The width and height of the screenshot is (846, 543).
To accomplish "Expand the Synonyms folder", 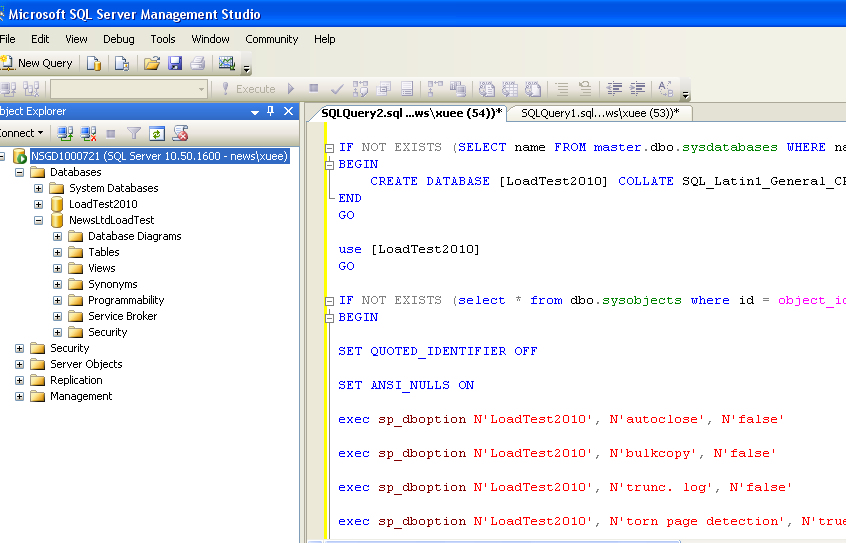I will tap(58, 284).
